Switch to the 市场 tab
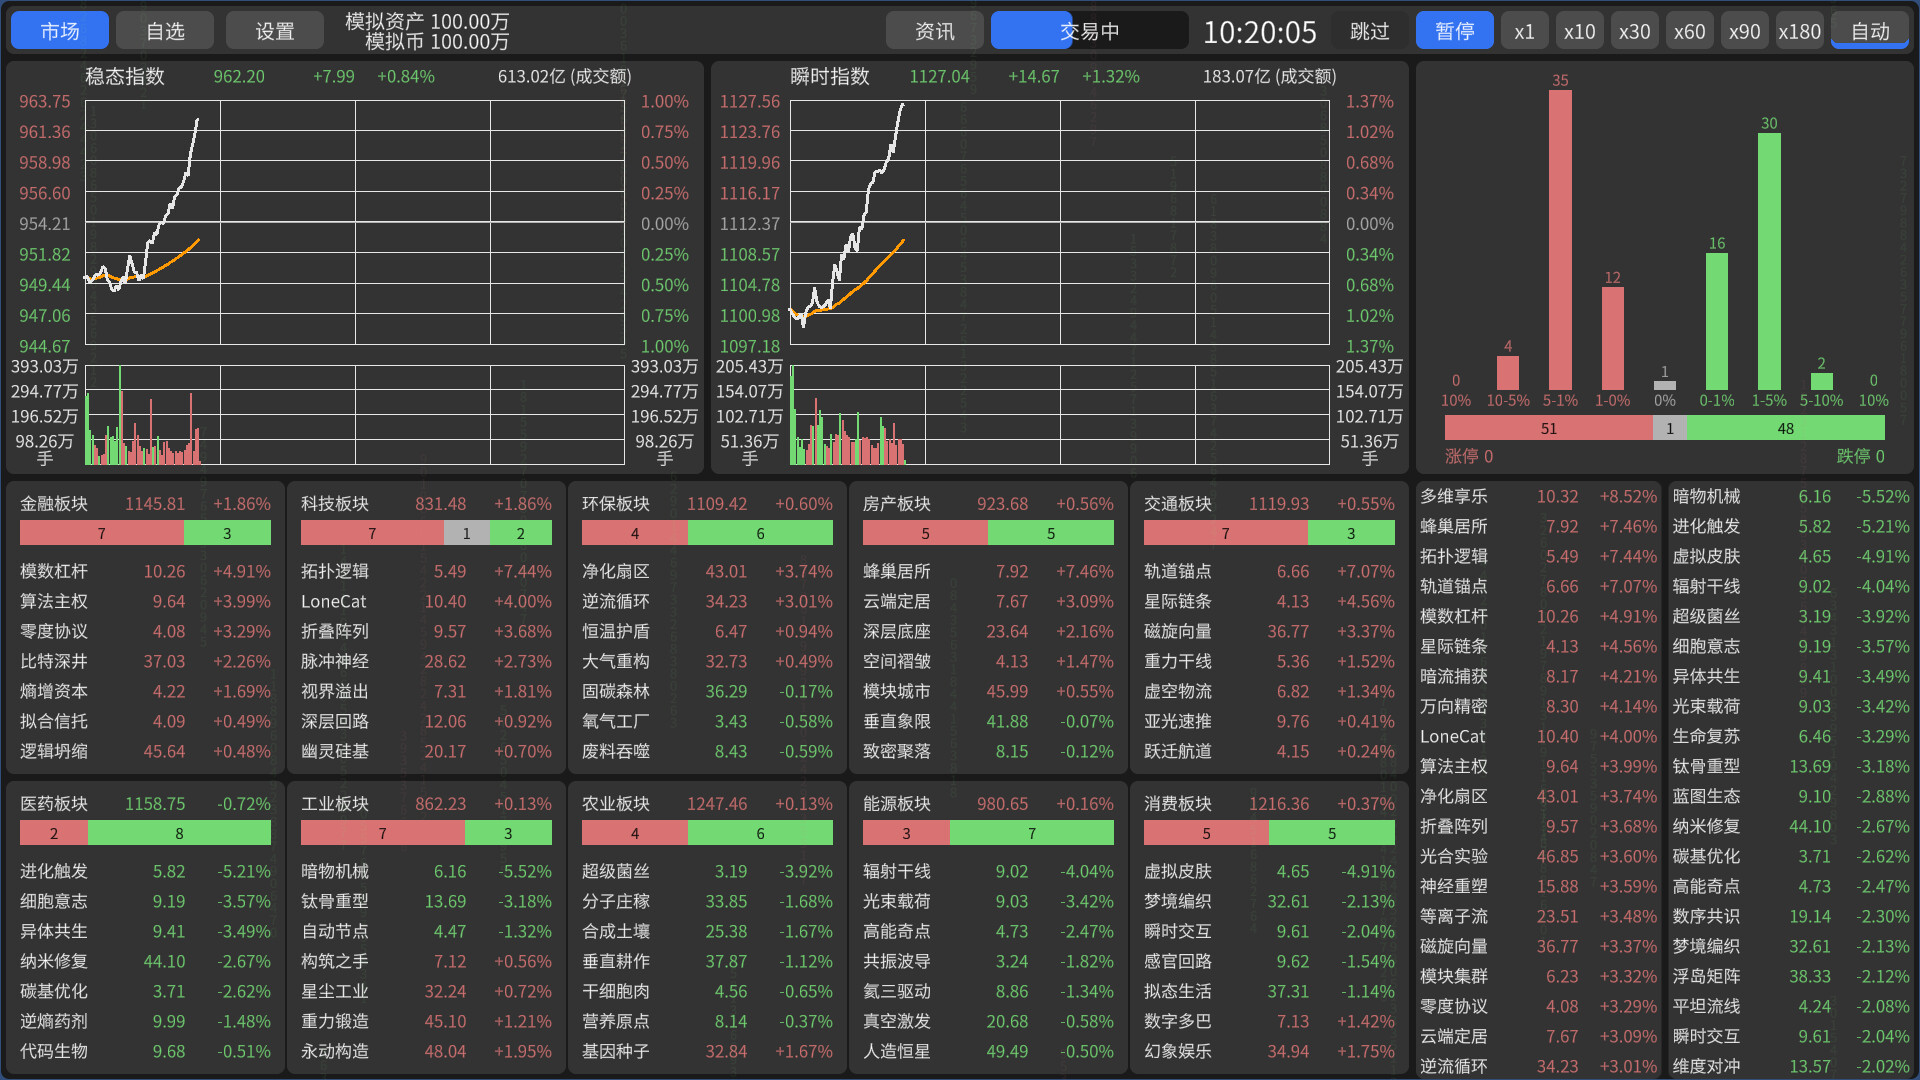Image resolution: width=1920 pixels, height=1080 pixels. (x=60, y=31)
